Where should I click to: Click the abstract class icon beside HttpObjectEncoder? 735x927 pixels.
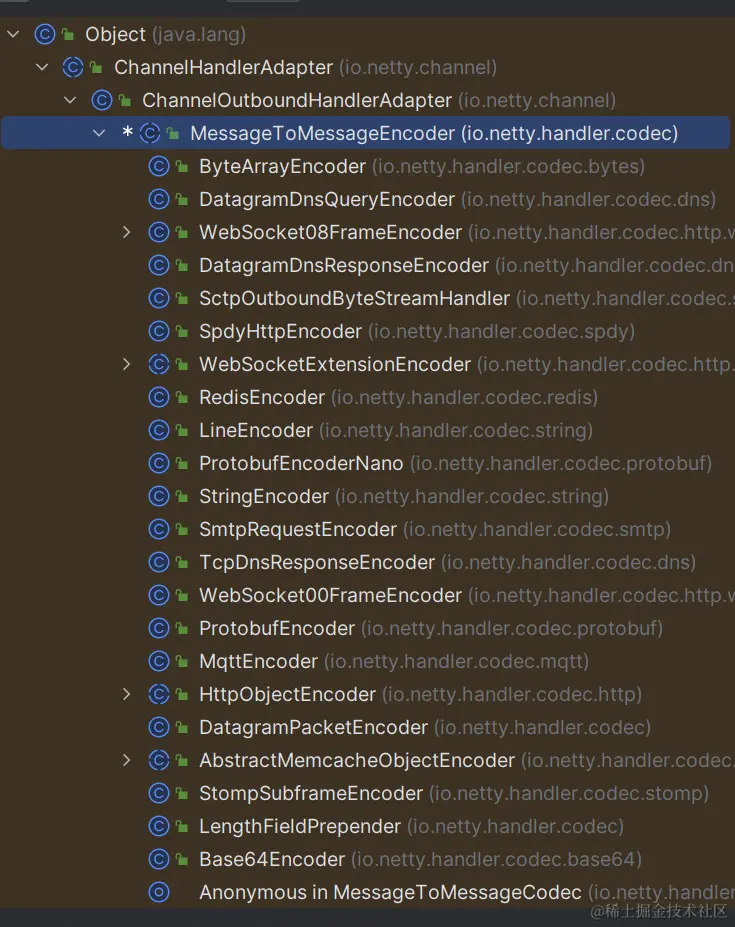pyautogui.click(x=158, y=694)
